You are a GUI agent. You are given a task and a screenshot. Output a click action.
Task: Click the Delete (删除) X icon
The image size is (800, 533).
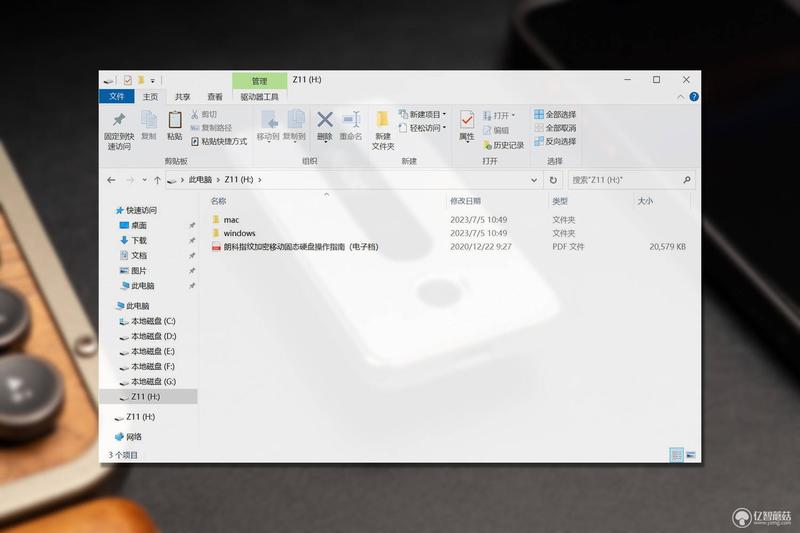coord(324,120)
